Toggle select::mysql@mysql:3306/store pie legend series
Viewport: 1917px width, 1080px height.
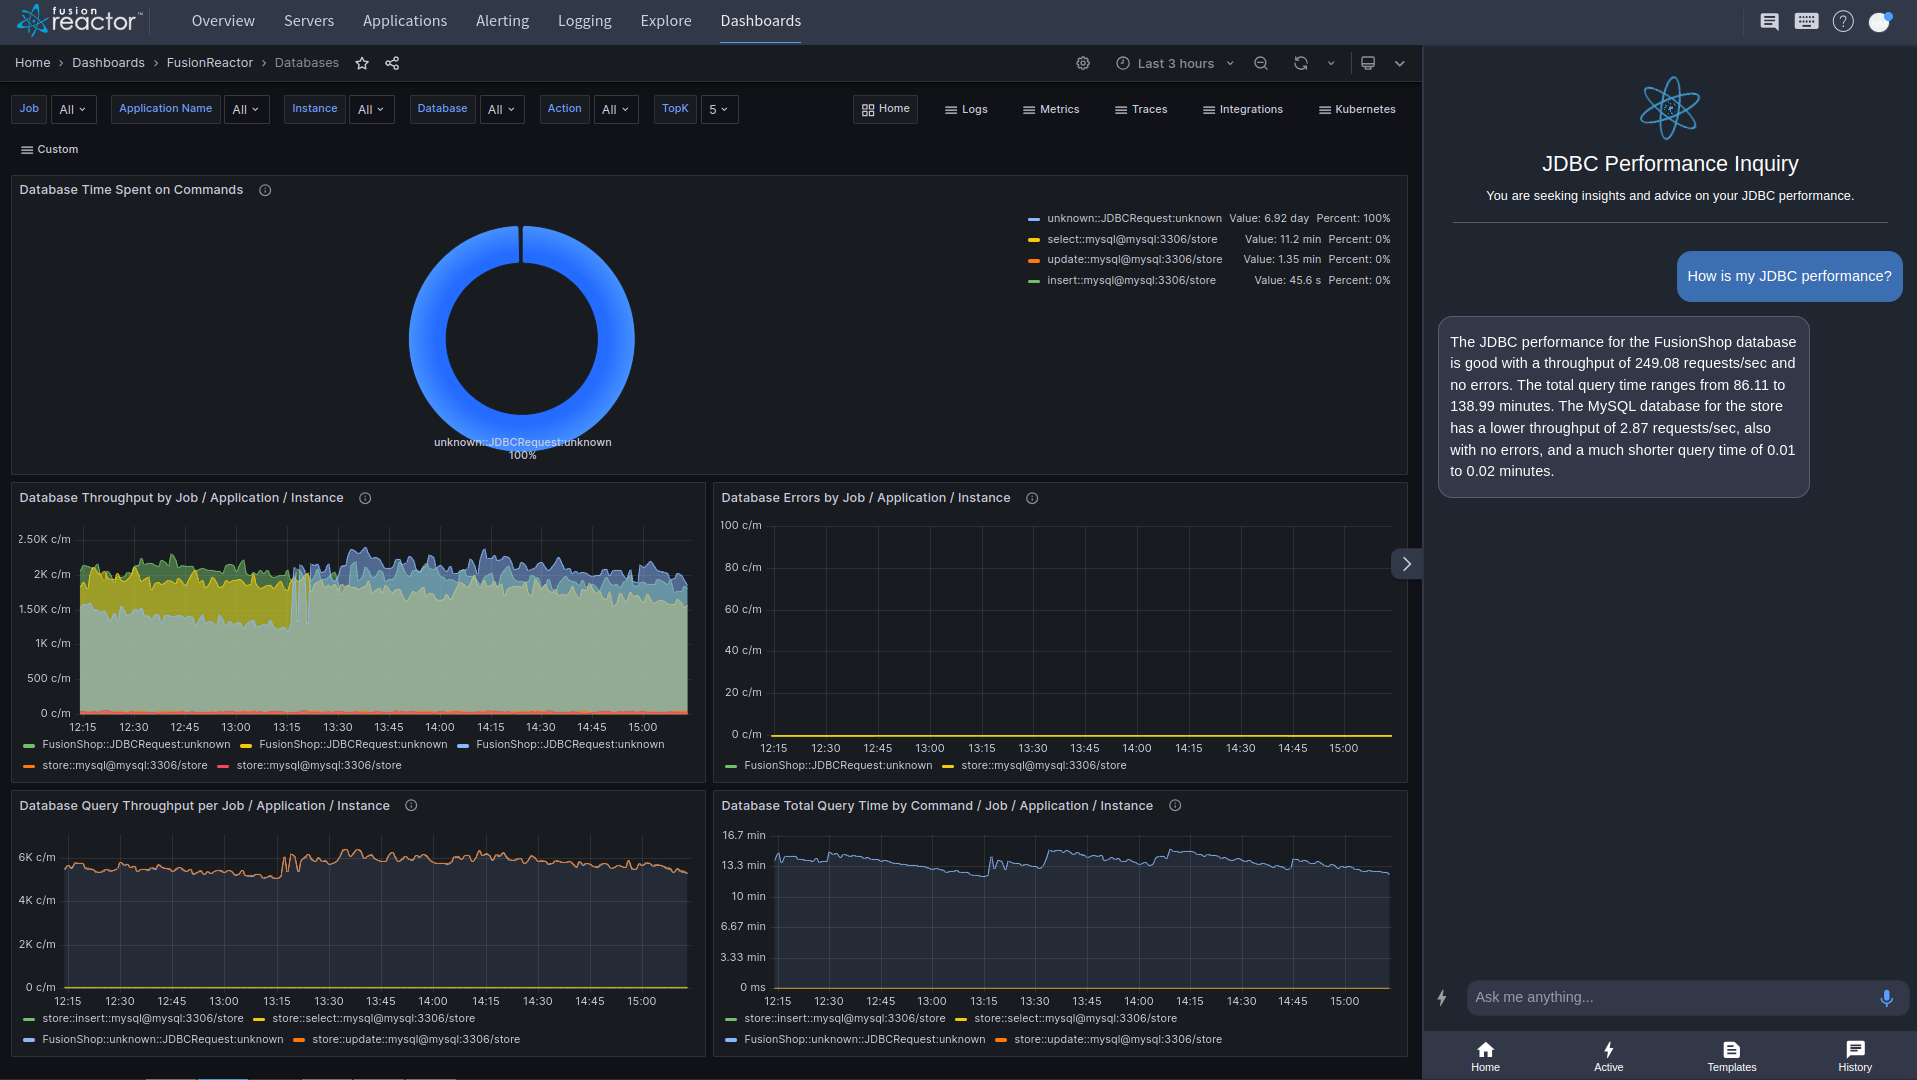1132,239
